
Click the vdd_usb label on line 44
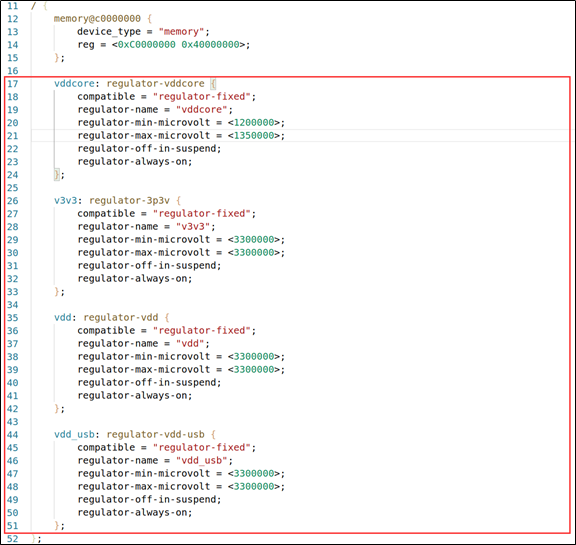point(74,435)
